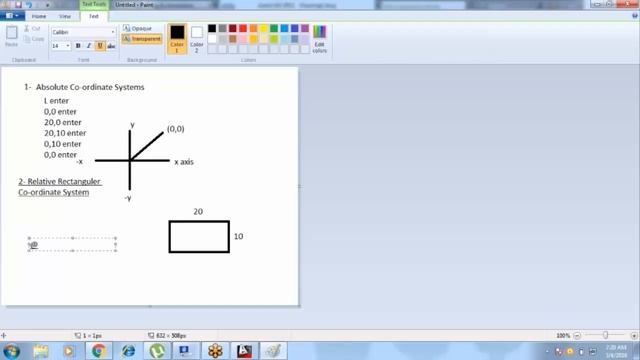The width and height of the screenshot is (640, 360).
Task: Pick the blue-gray swatch in second row
Action: tap(295, 39)
